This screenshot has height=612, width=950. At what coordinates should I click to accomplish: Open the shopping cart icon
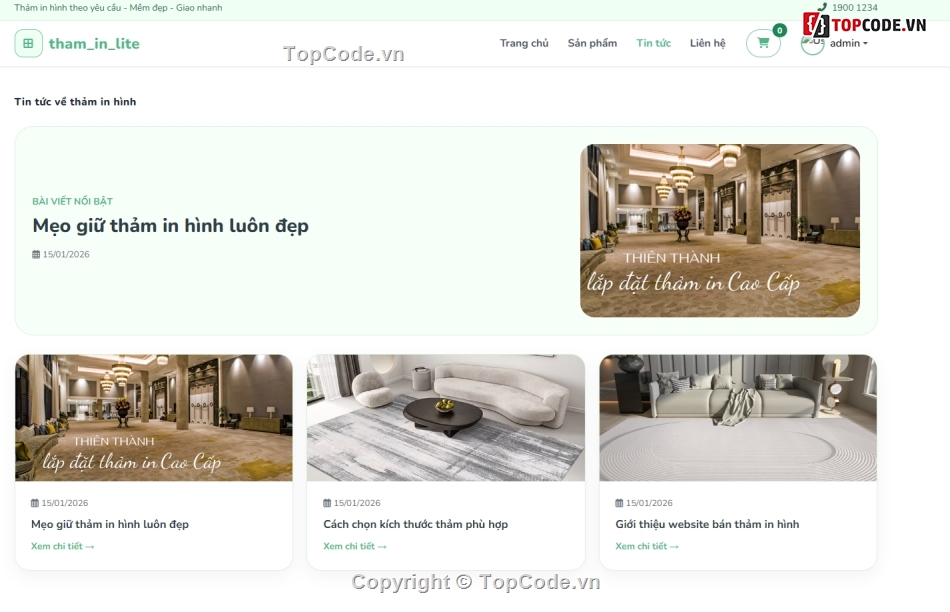pyautogui.click(x=763, y=43)
